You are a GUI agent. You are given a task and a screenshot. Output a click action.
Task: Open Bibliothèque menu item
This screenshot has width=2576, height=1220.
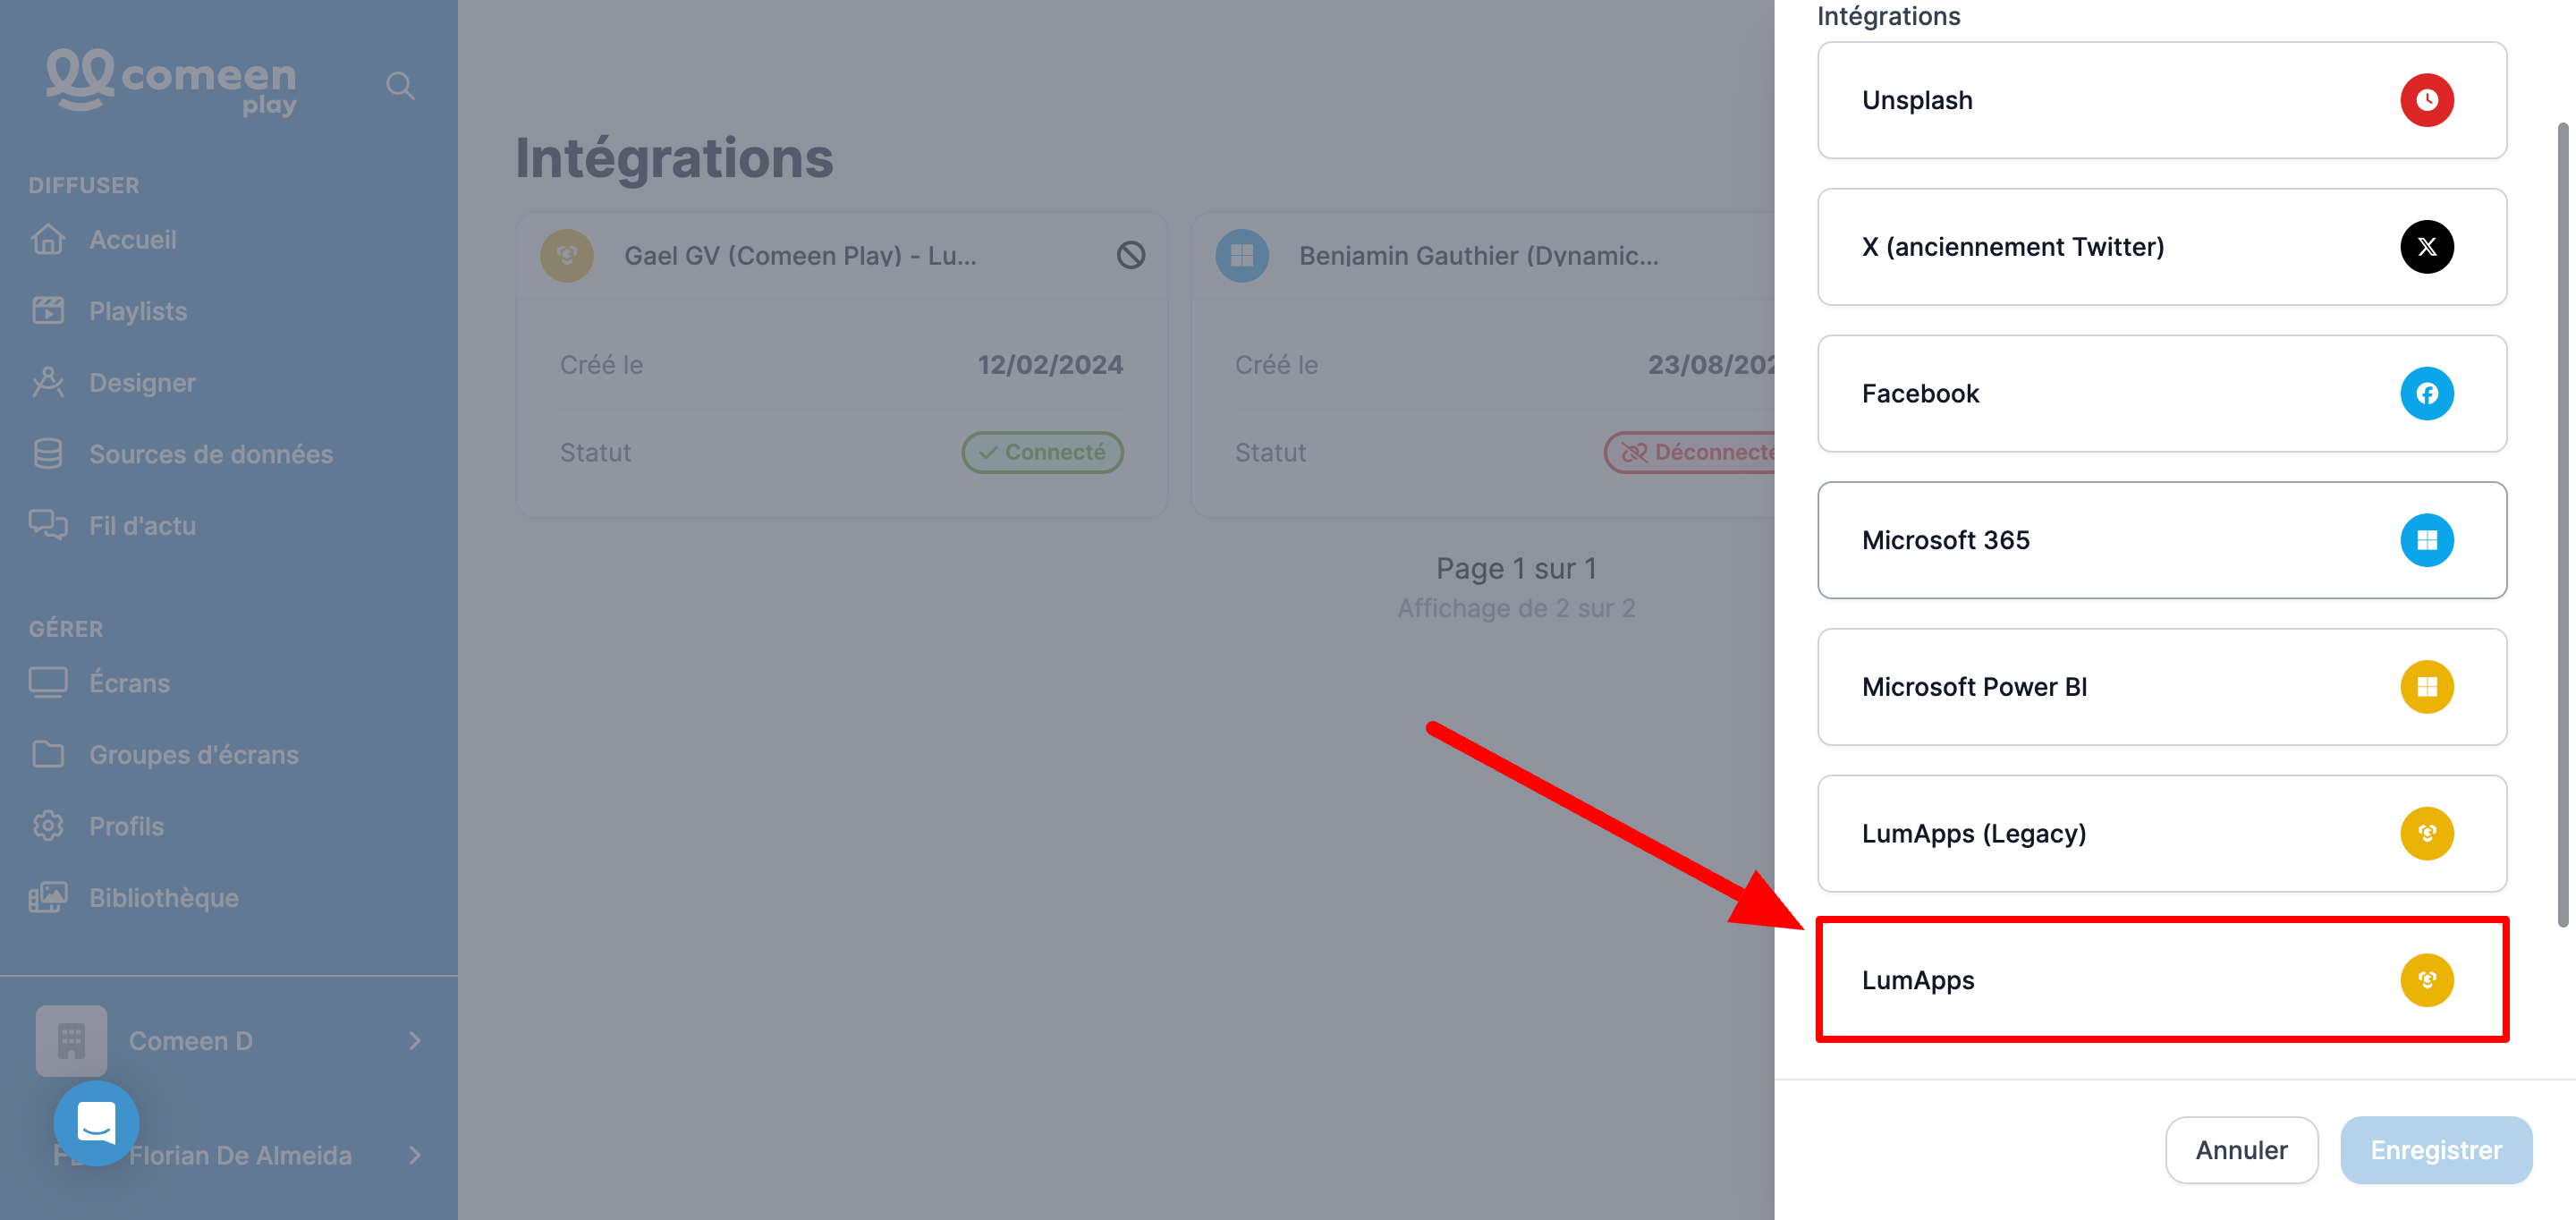pos(164,898)
